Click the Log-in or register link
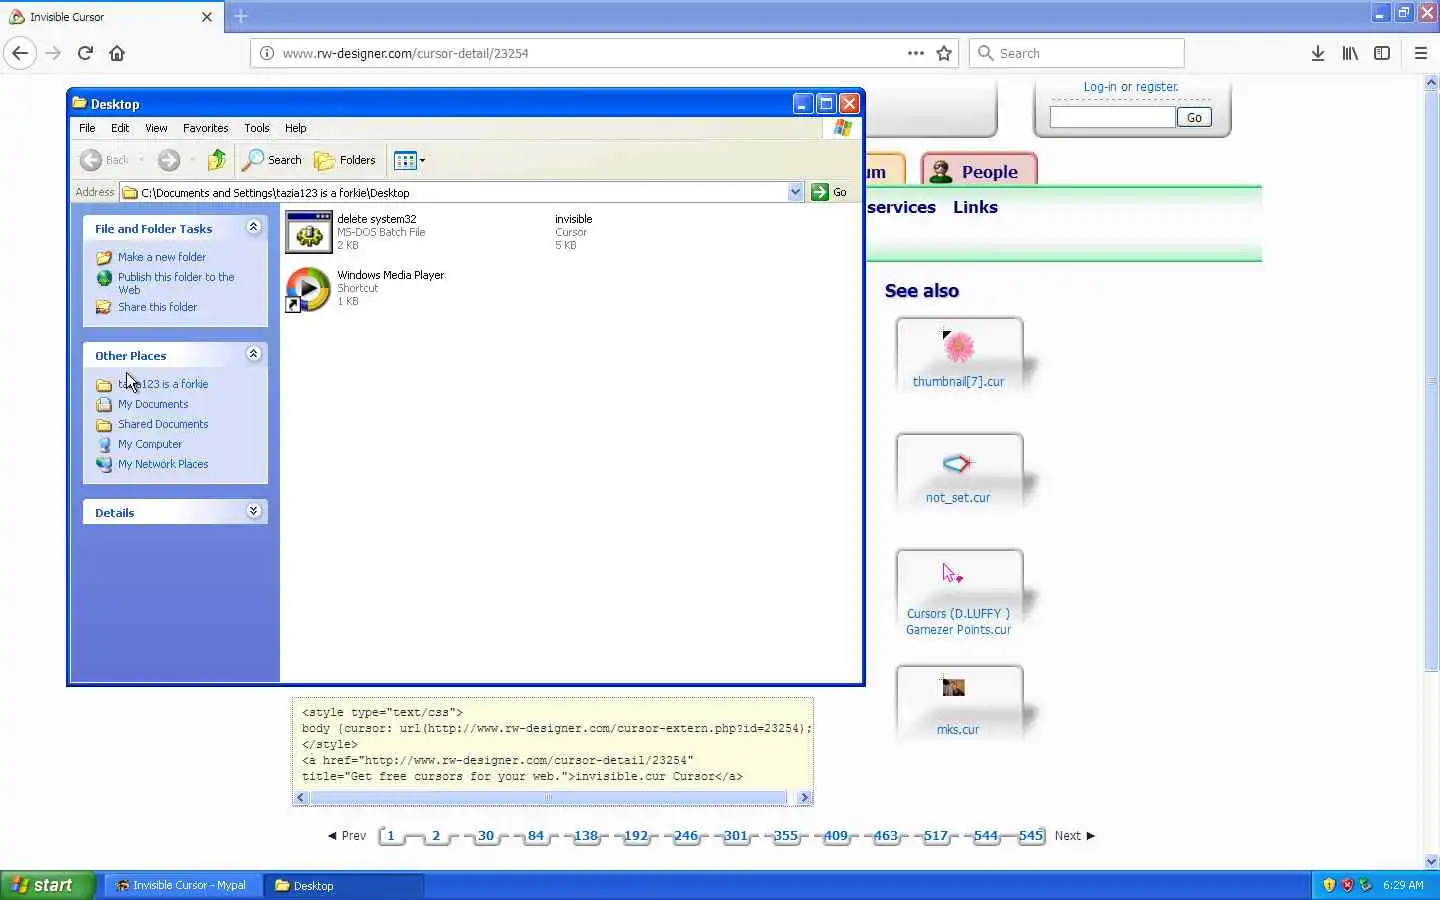1440x900 pixels. pyautogui.click(x=1131, y=87)
